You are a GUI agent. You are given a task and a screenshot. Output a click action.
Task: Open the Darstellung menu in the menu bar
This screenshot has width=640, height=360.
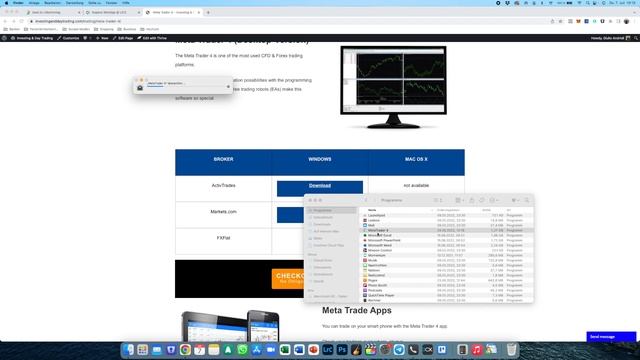click(x=74, y=3)
